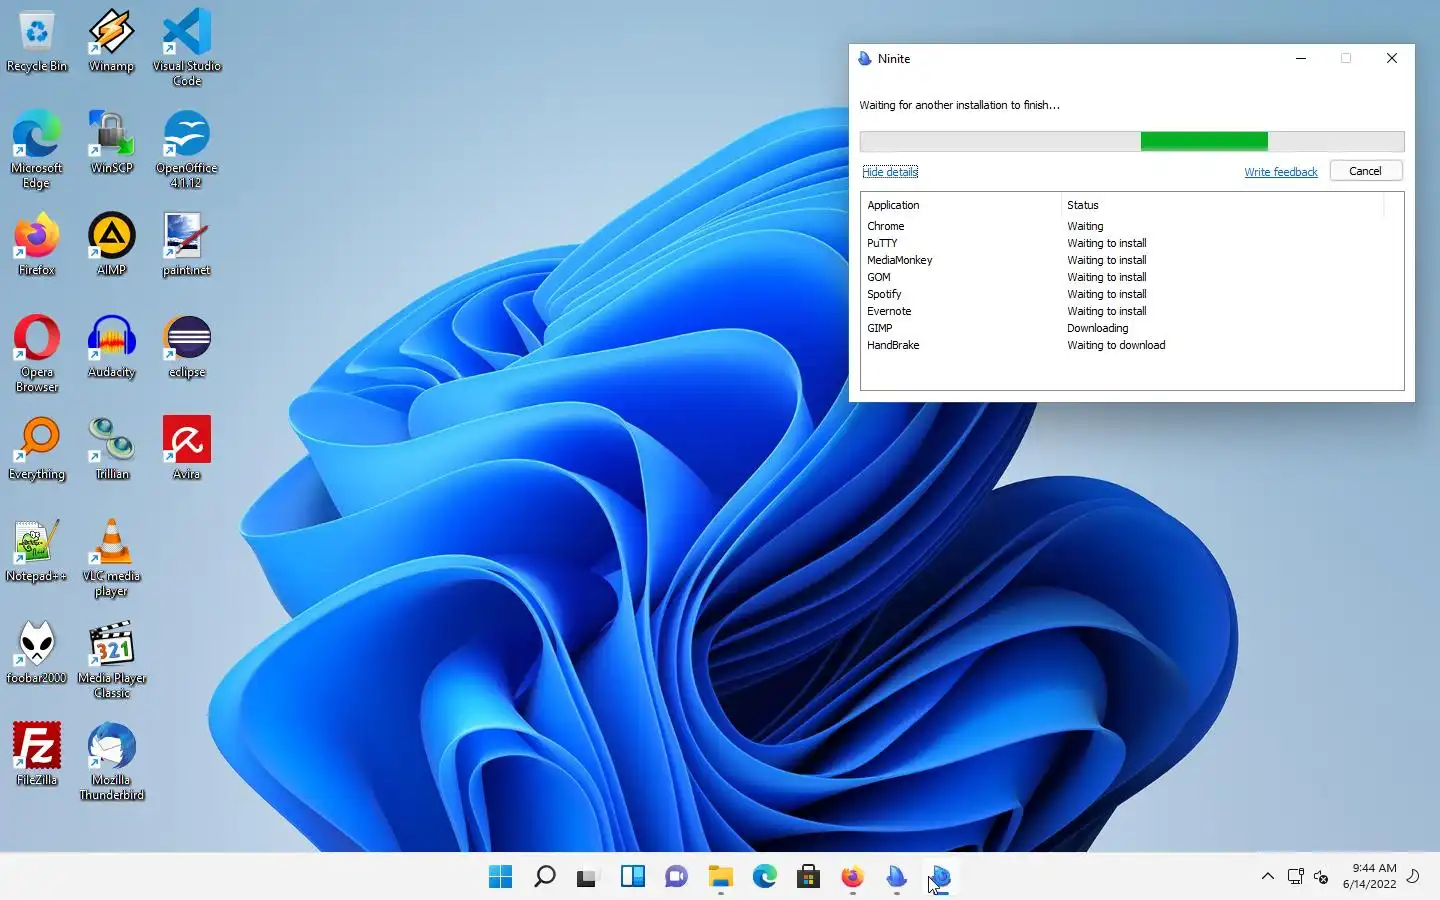Screen dimensions: 1440x900
Task: Select the foobar2000 desktop shortcut
Action: click(x=37, y=653)
